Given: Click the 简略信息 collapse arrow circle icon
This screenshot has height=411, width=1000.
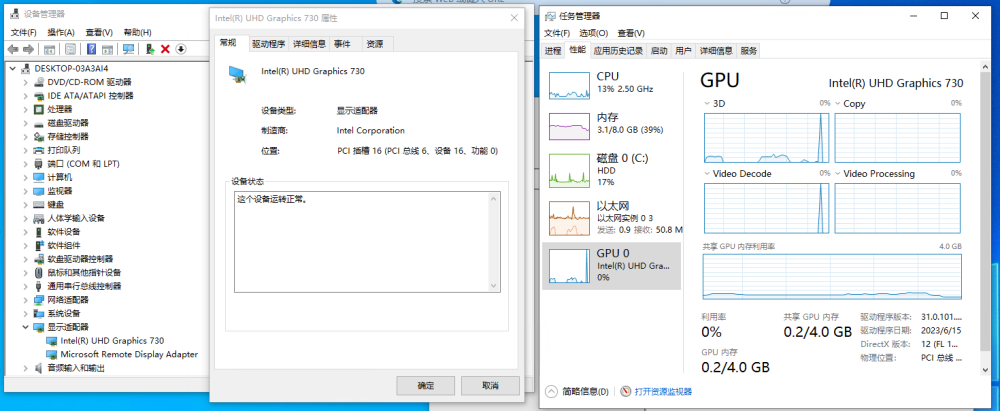Looking at the screenshot, I should click(x=552, y=391).
